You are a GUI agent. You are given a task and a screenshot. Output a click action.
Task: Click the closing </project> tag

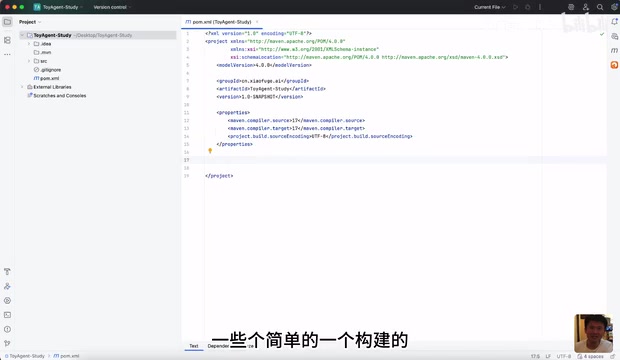[219, 176]
